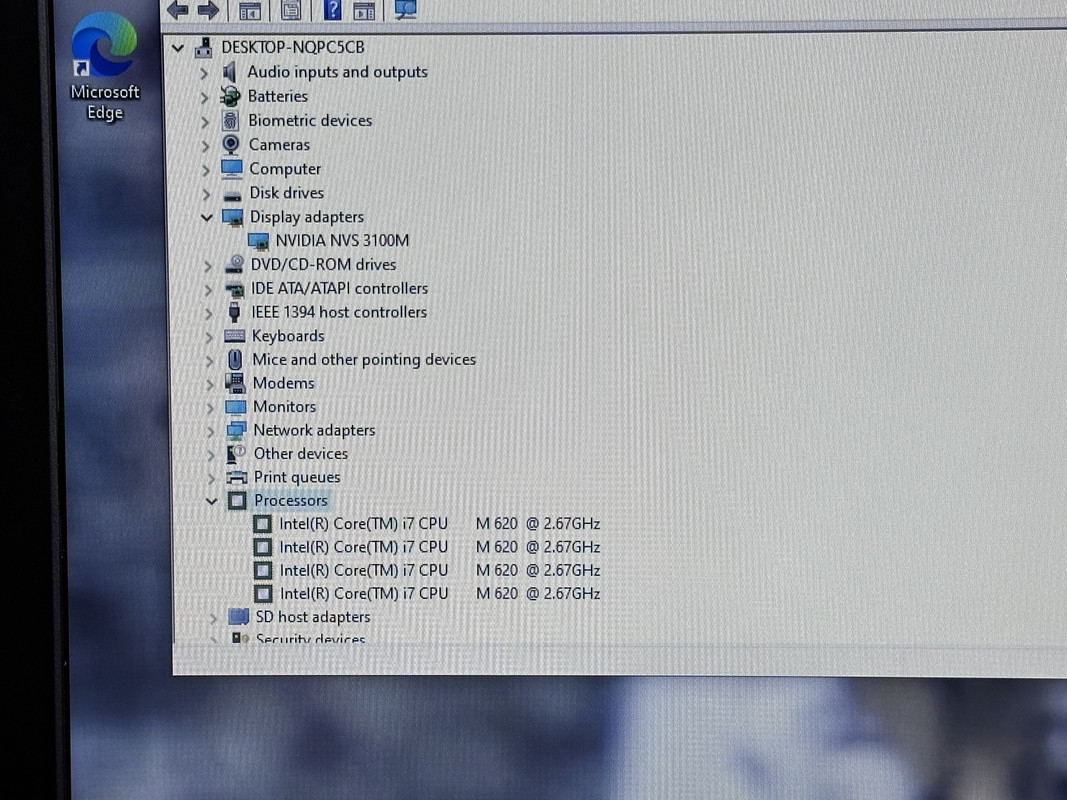Open Microsoft Edge desktop shortcut
1067x800 pixels.
[104, 66]
